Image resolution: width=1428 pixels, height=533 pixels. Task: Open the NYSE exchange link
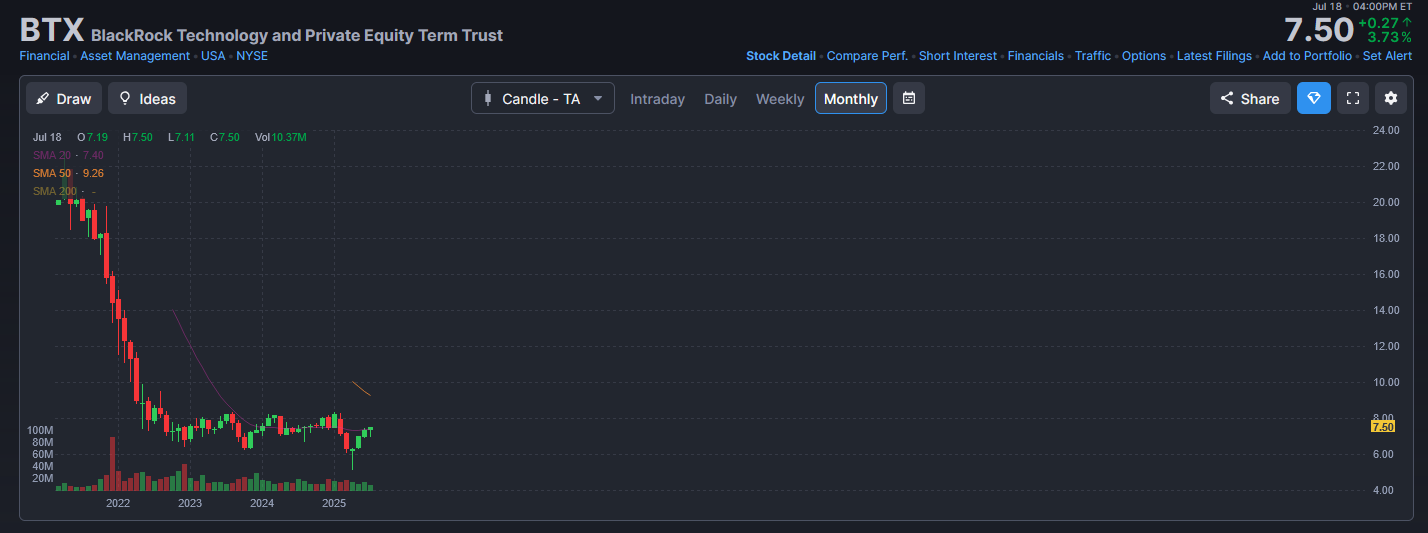pos(252,56)
